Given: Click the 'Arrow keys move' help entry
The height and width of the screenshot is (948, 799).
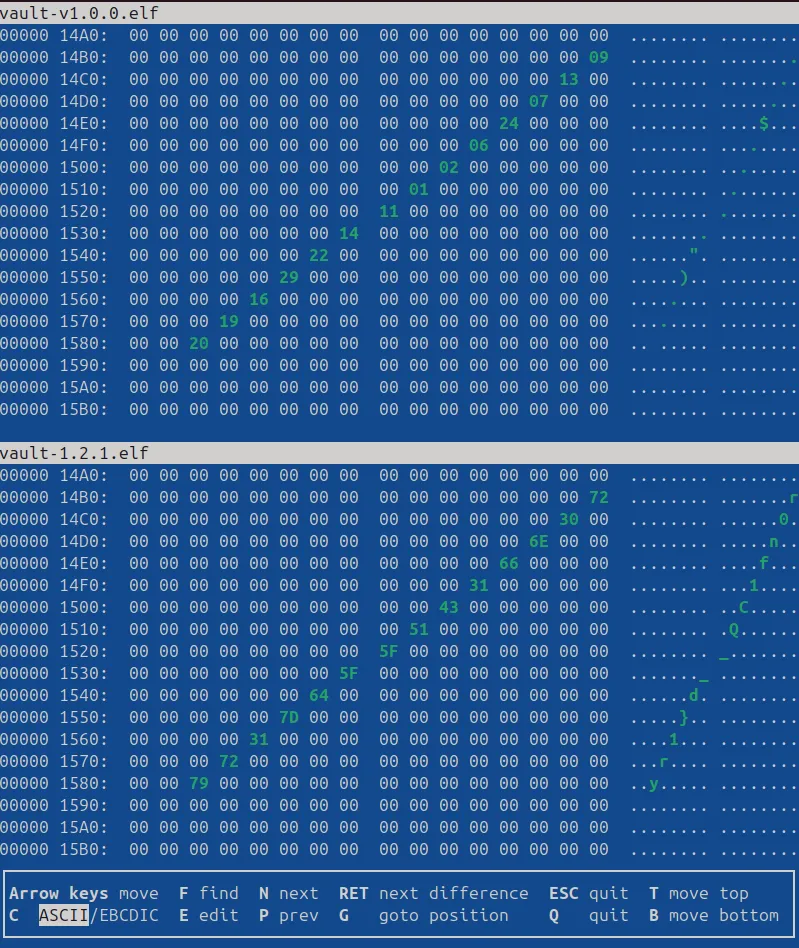Looking at the screenshot, I should pyautogui.click(x=83, y=894).
